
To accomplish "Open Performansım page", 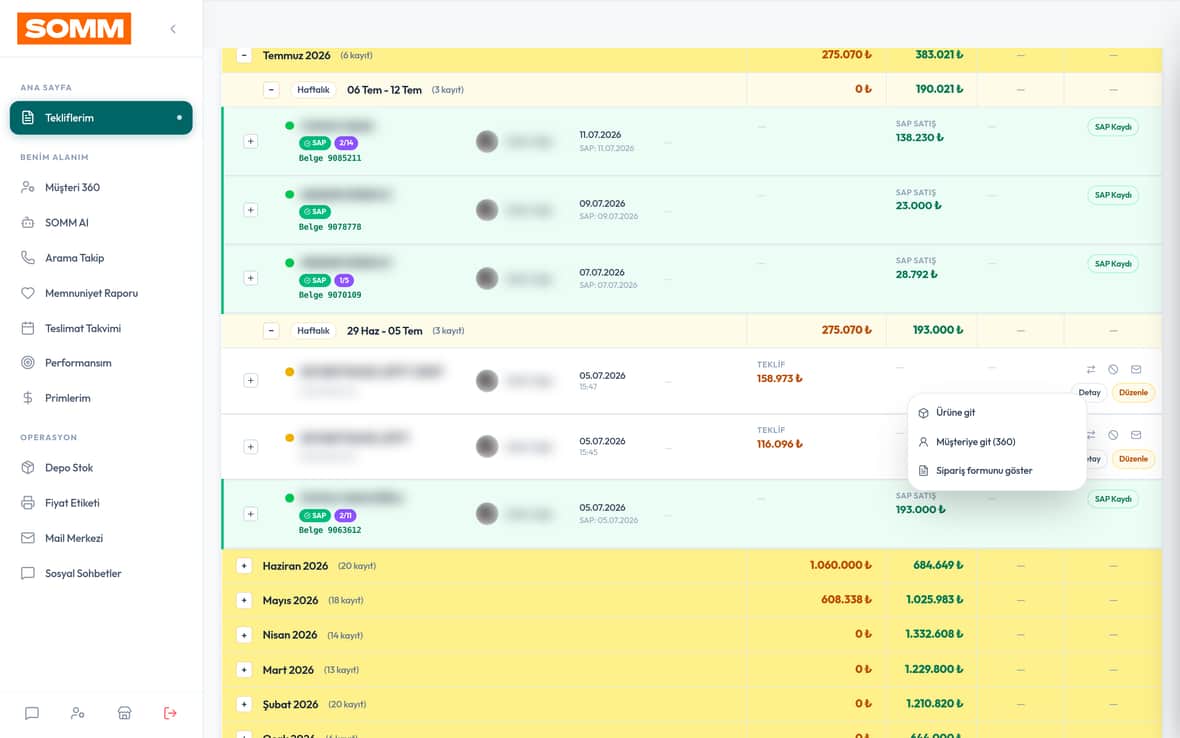I will 101,363.
